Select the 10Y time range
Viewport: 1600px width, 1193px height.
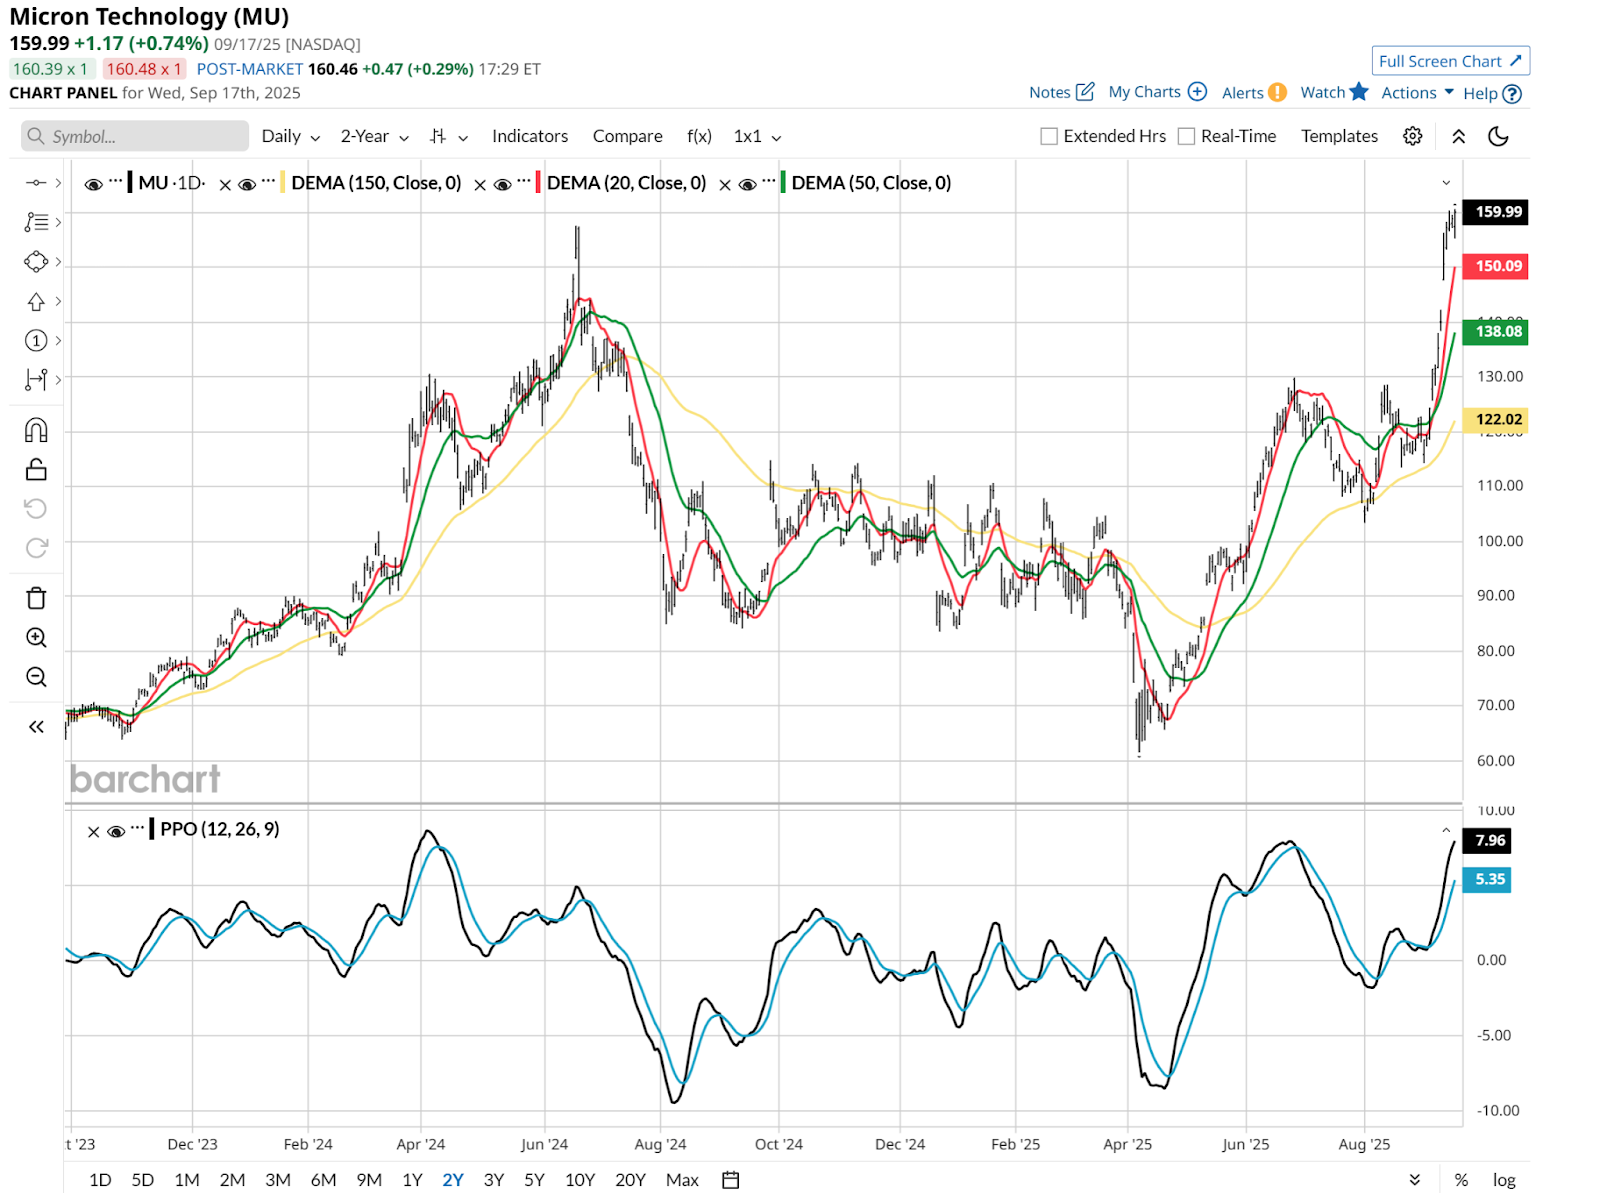point(580,1180)
